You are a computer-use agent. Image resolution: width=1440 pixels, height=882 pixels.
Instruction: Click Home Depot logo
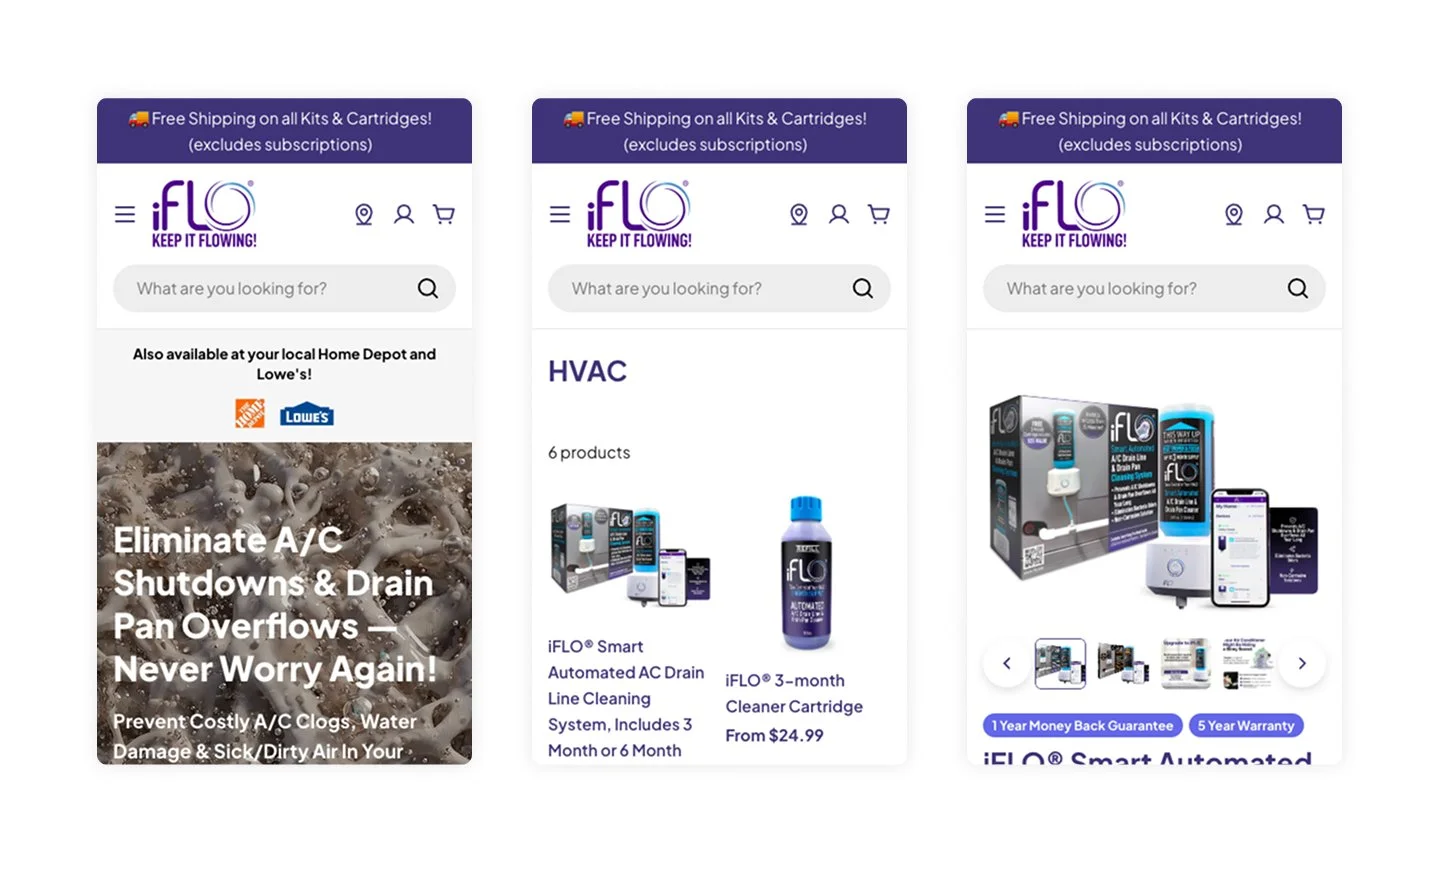pos(250,413)
